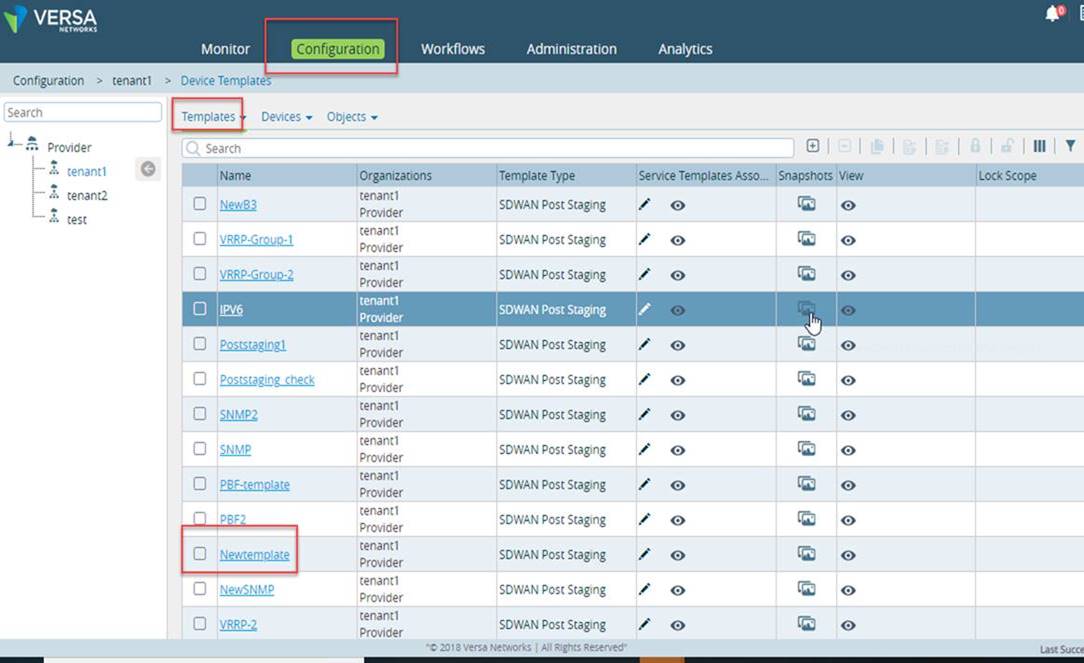Check the VRRP-Group-1 row checkbox
Viewport: 1084px width, 663px height.
coord(200,239)
